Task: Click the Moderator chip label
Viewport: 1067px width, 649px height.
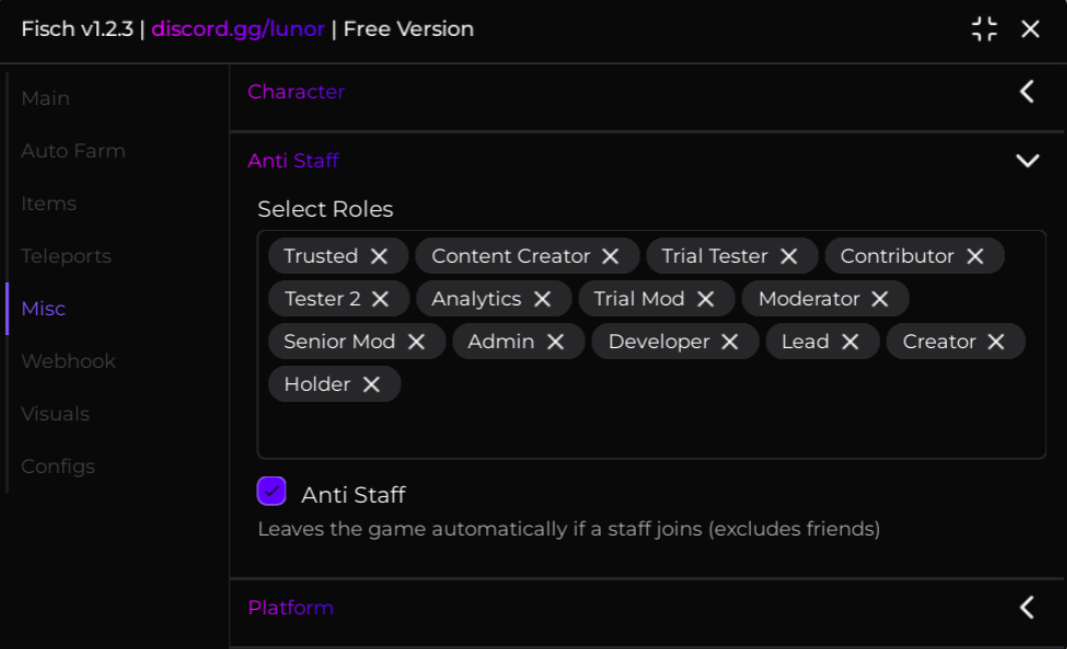Action: point(809,299)
